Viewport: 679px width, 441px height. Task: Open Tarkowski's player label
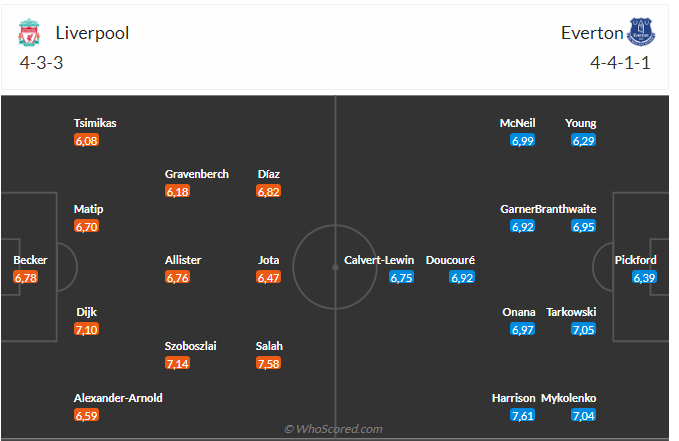coord(571,312)
